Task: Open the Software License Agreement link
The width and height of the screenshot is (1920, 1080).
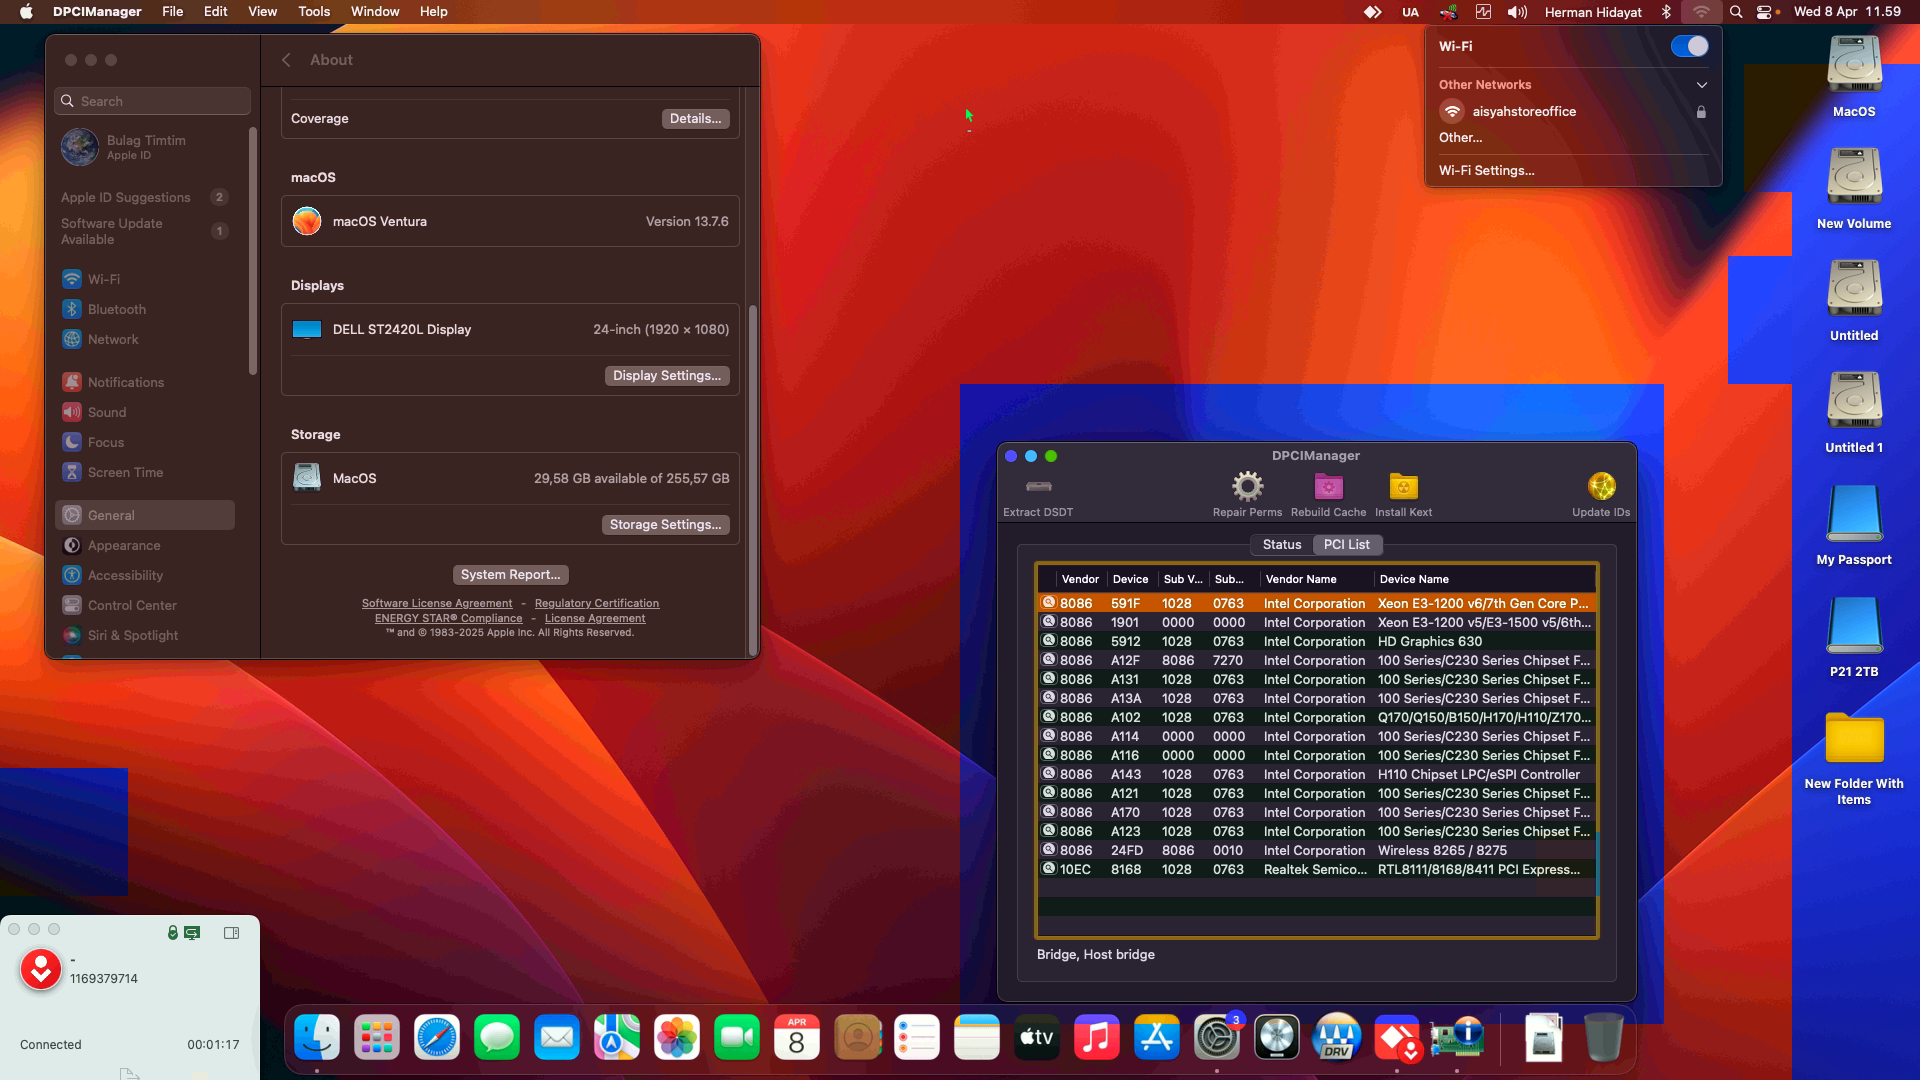Action: coord(437,604)
